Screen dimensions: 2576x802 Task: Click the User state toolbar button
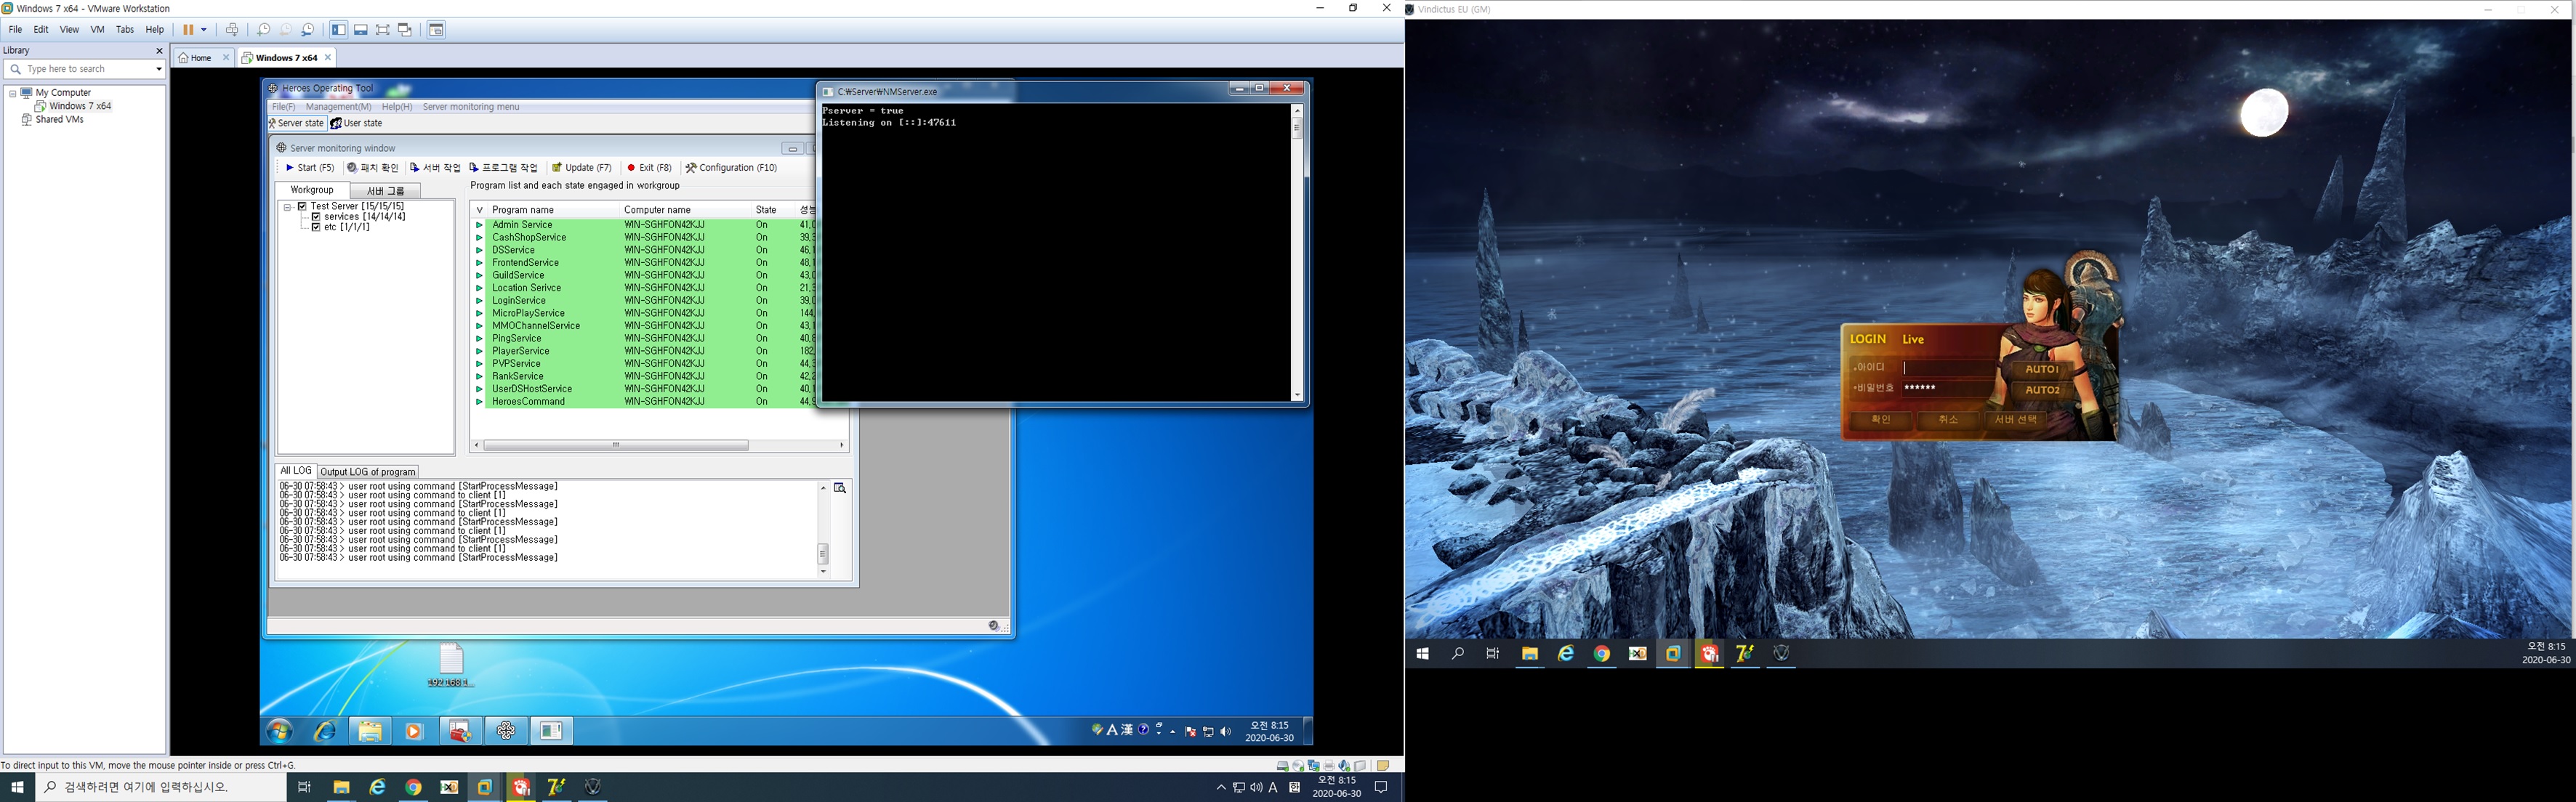point(357,123)
